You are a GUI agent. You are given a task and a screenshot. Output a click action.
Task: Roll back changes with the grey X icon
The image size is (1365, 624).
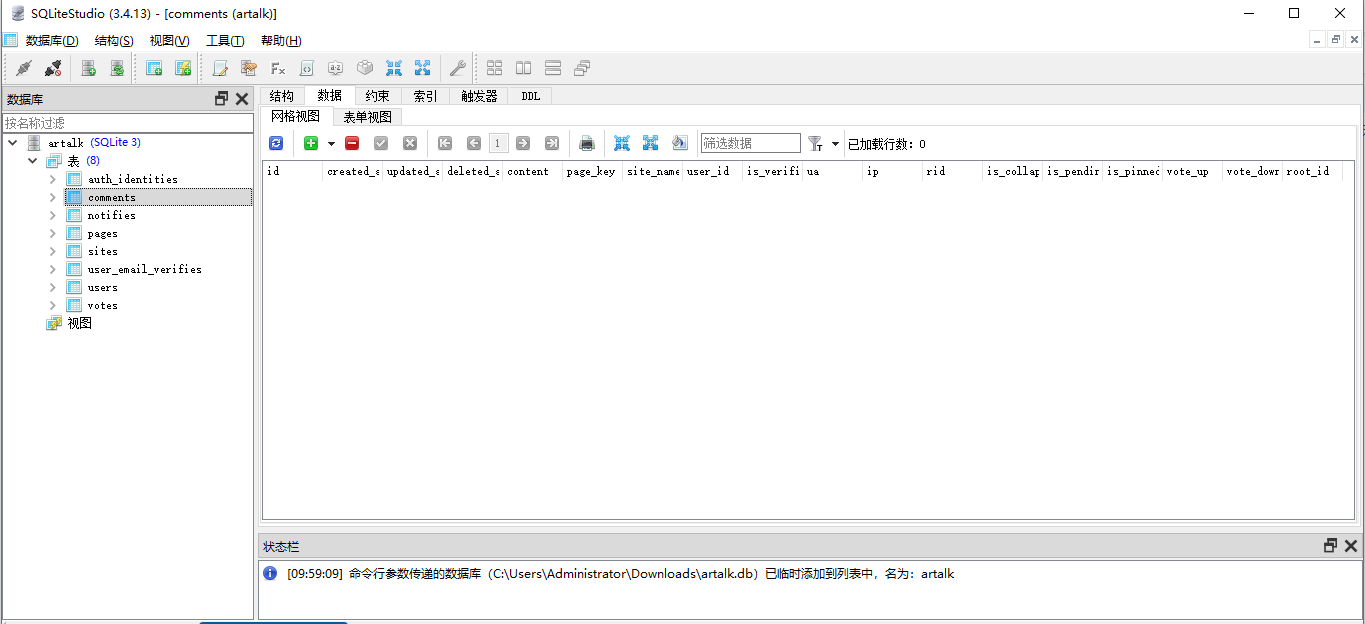coord(410,143)
